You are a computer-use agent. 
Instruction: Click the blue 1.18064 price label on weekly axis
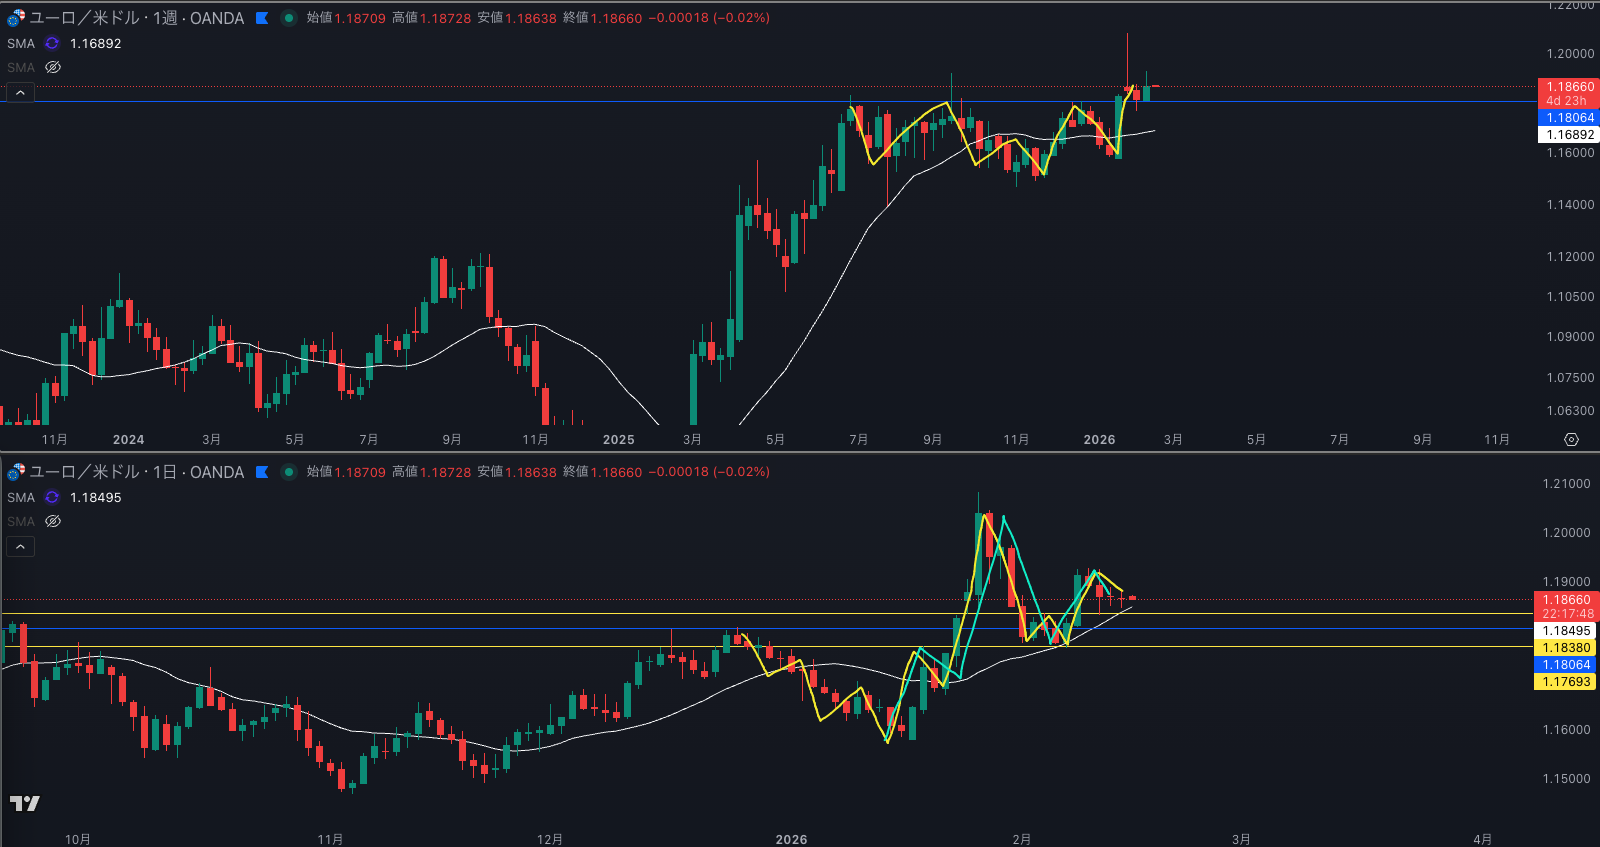(x=1568, y=118)
